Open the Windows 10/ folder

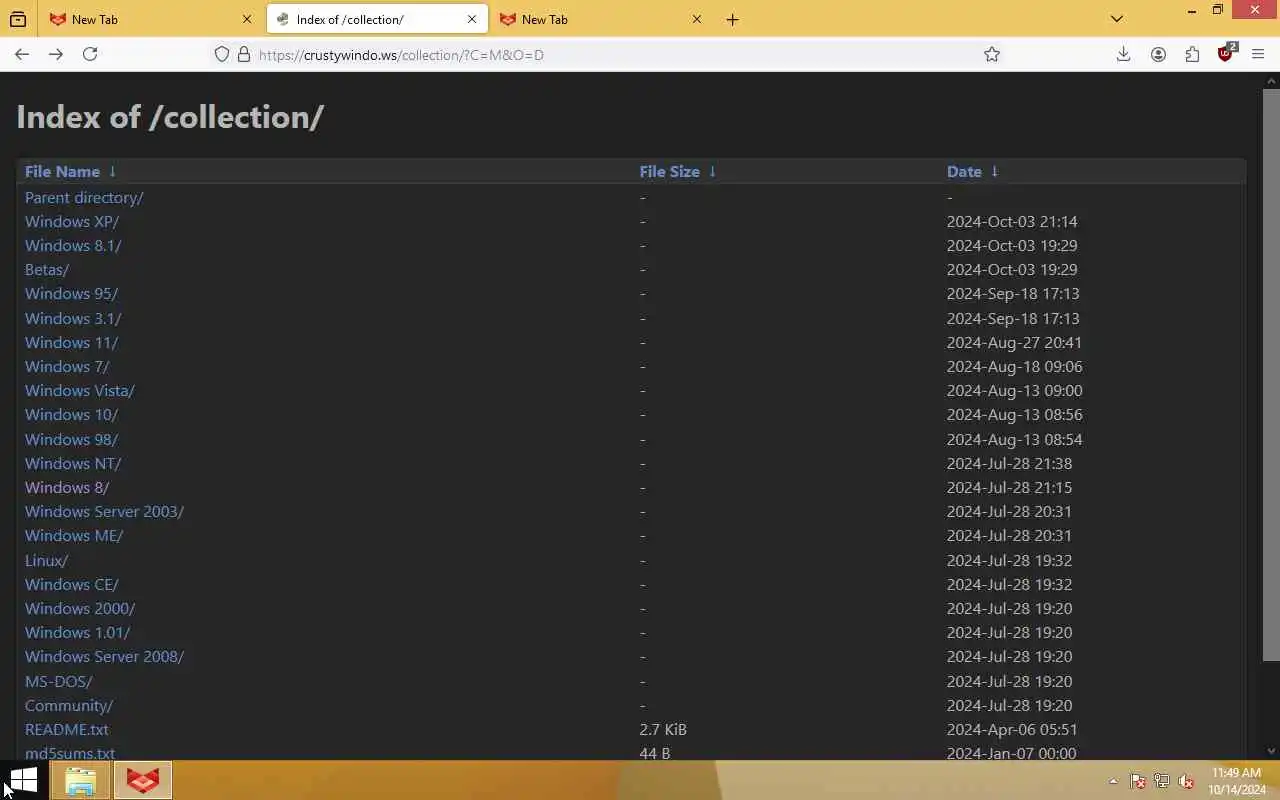click(x=71, y=415)
